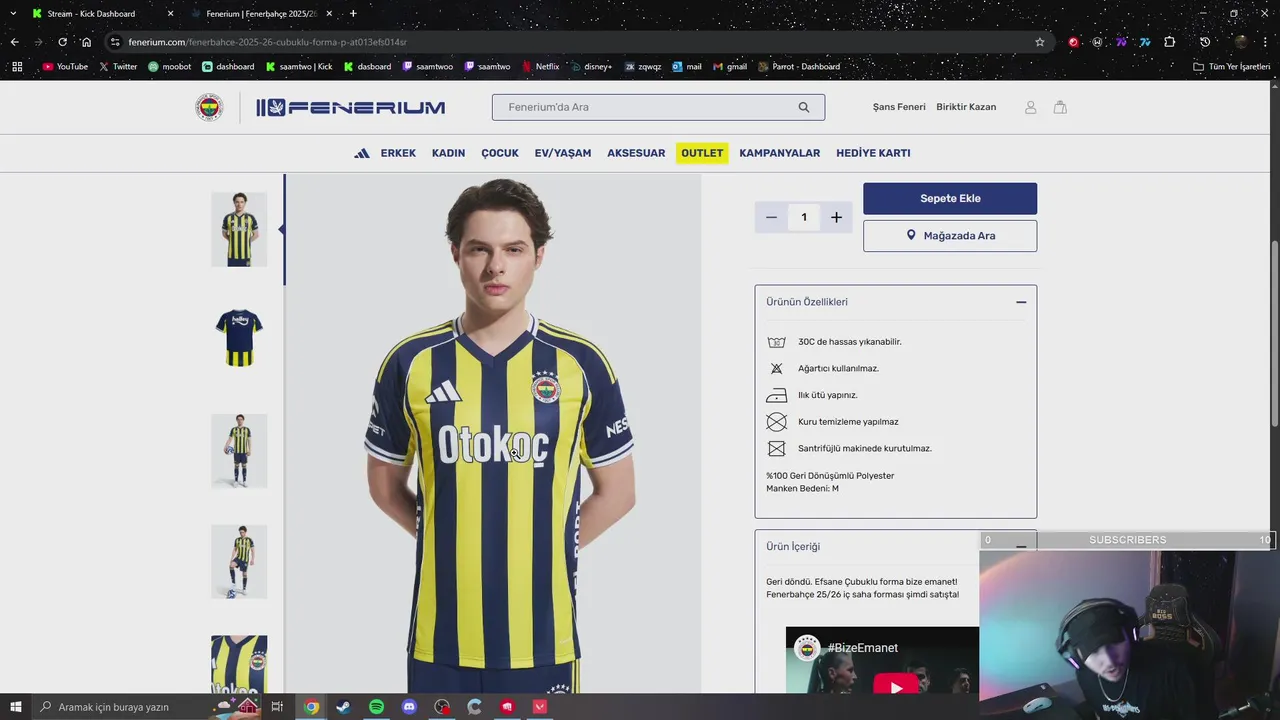This screenshot has height=720, width=1280.
Task: Open the browser home page
Action: point(86,42)
